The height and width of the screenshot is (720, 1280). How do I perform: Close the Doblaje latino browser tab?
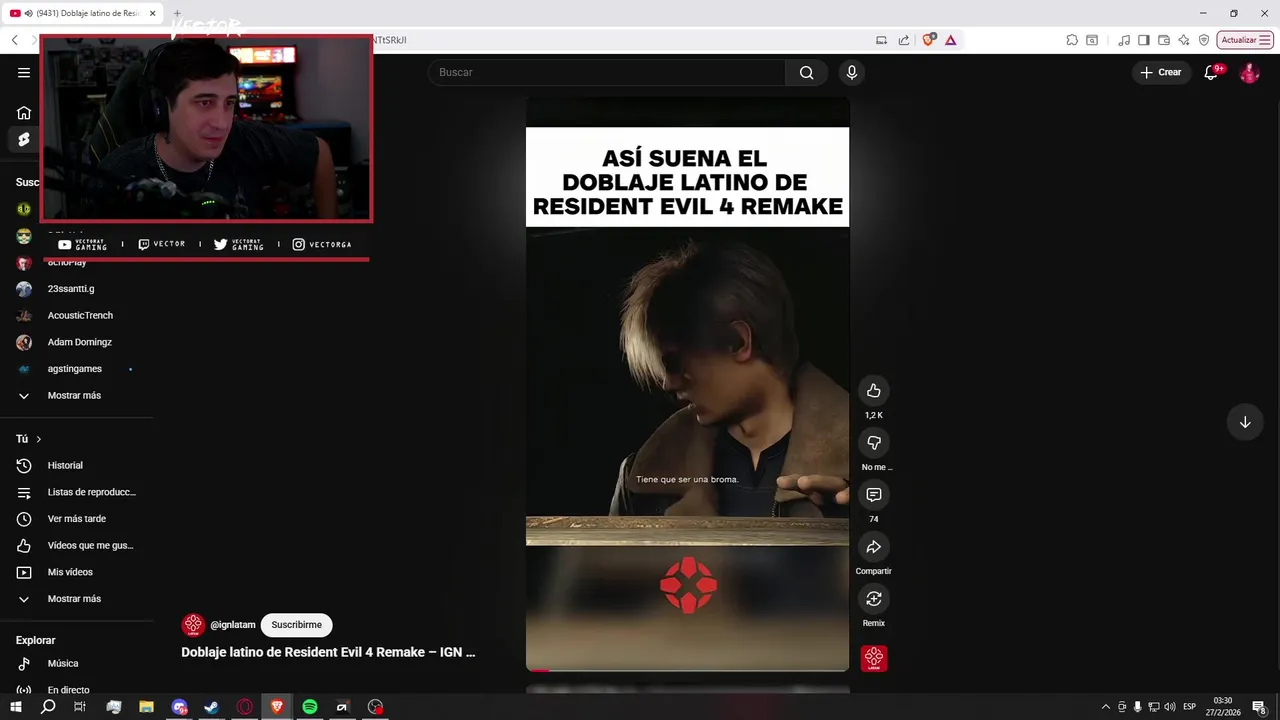pyautogui.click(x=152, y=13)
